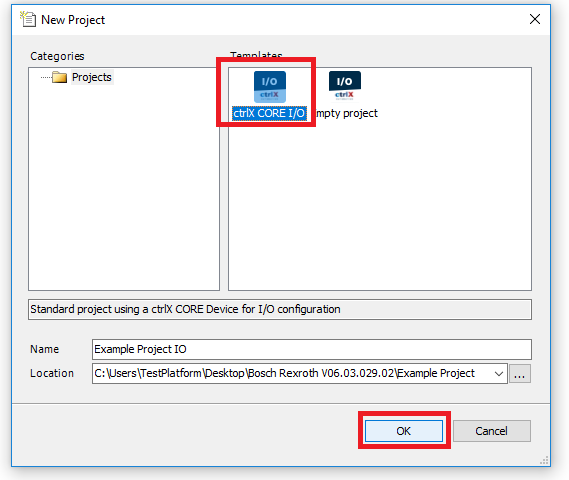Click the Name field containing Example Project IO
The height and width of the screenshot is (480, 569).
point(312,349)
